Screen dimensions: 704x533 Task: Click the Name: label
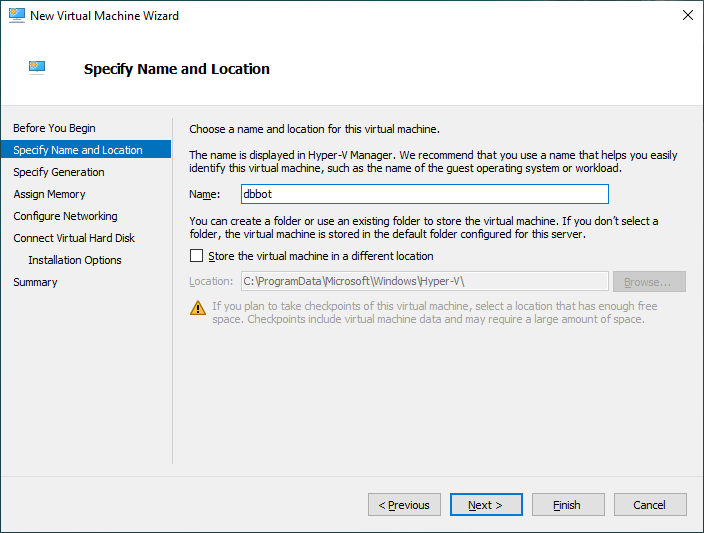tap(205, 194)
